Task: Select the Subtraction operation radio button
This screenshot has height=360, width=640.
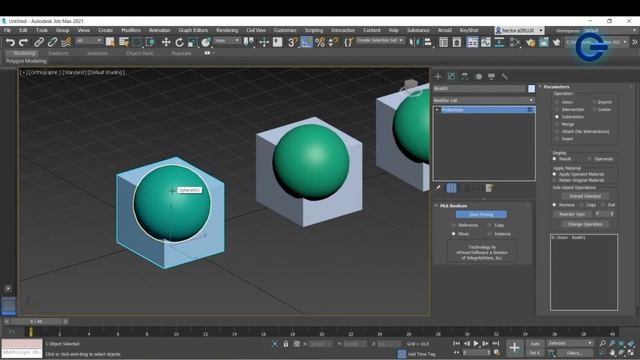Action: coord(557,117)
